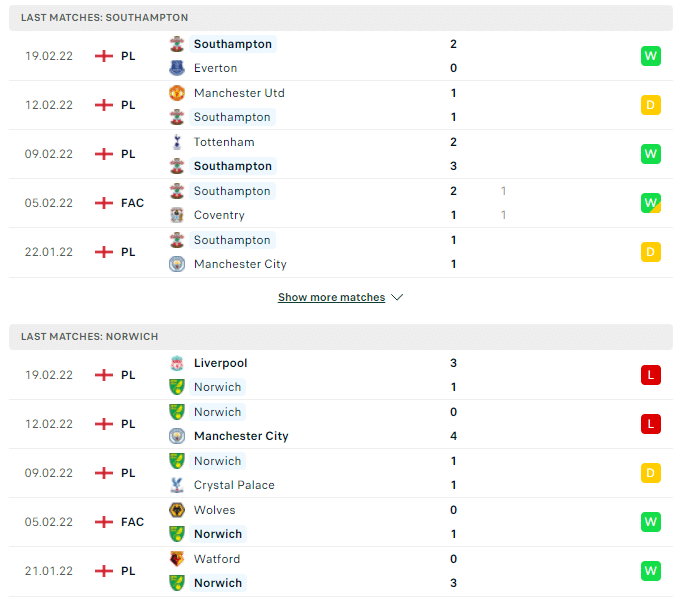The image size is (681, 603).
Task: Click the Coventry club crest icon
Action: [x=177, y=215]
